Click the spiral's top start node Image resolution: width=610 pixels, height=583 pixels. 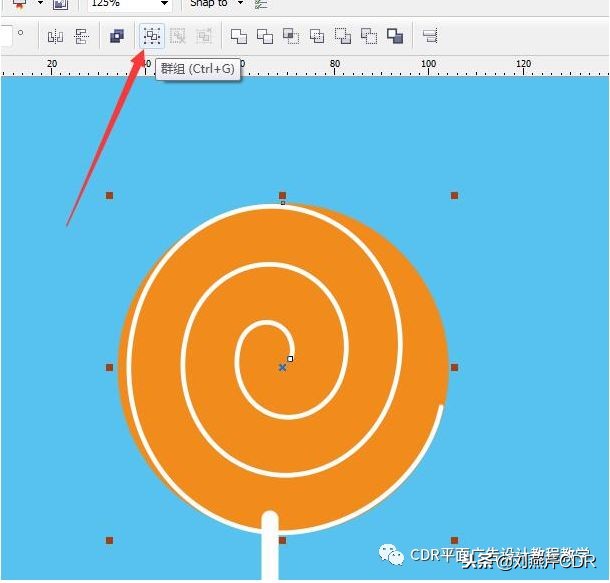(283, 203)
